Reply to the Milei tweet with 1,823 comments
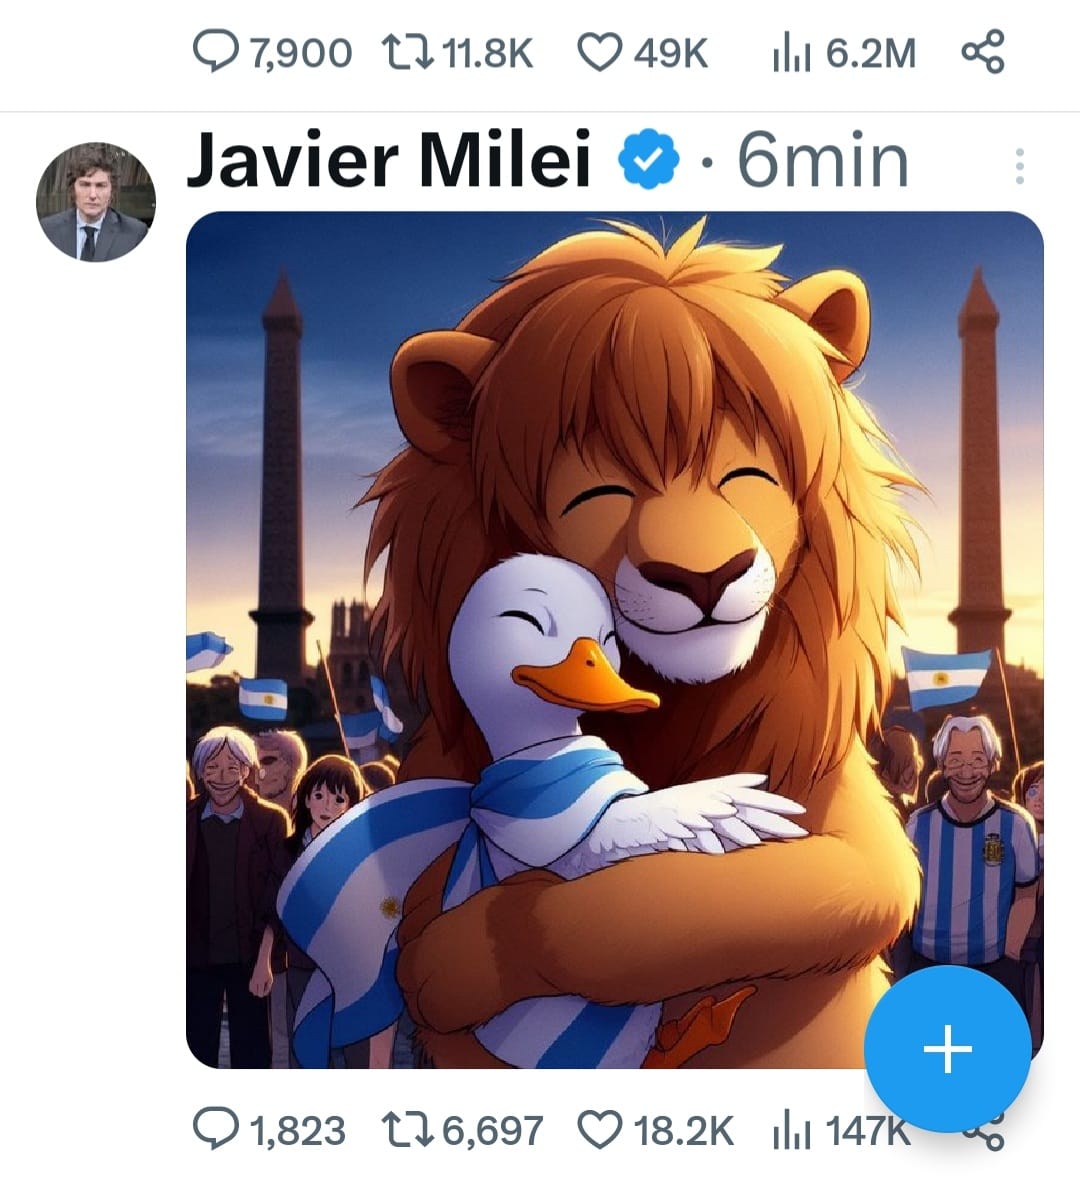1080x1180 pixels. pos(213,1130)
